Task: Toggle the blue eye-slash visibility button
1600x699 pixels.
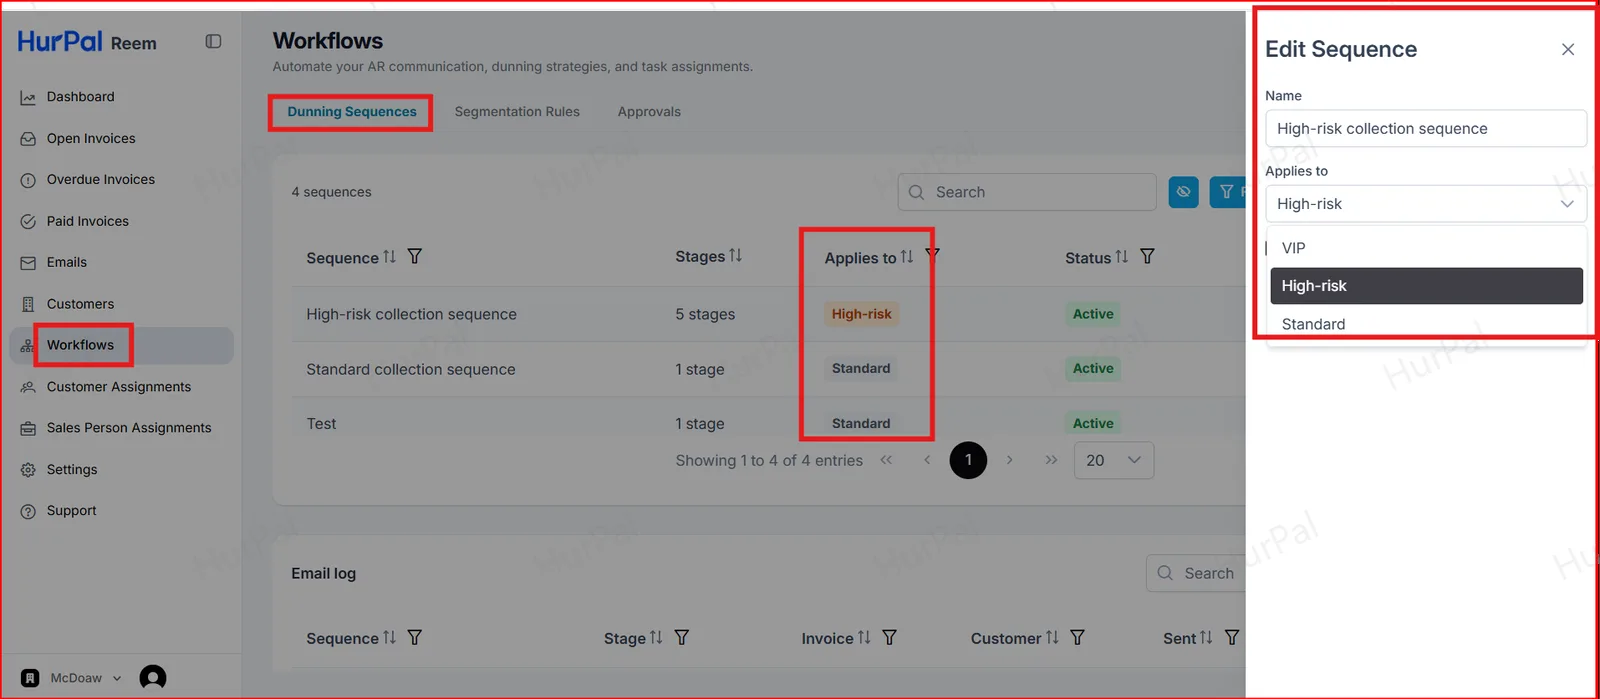Action: (x=1184, y=192)
